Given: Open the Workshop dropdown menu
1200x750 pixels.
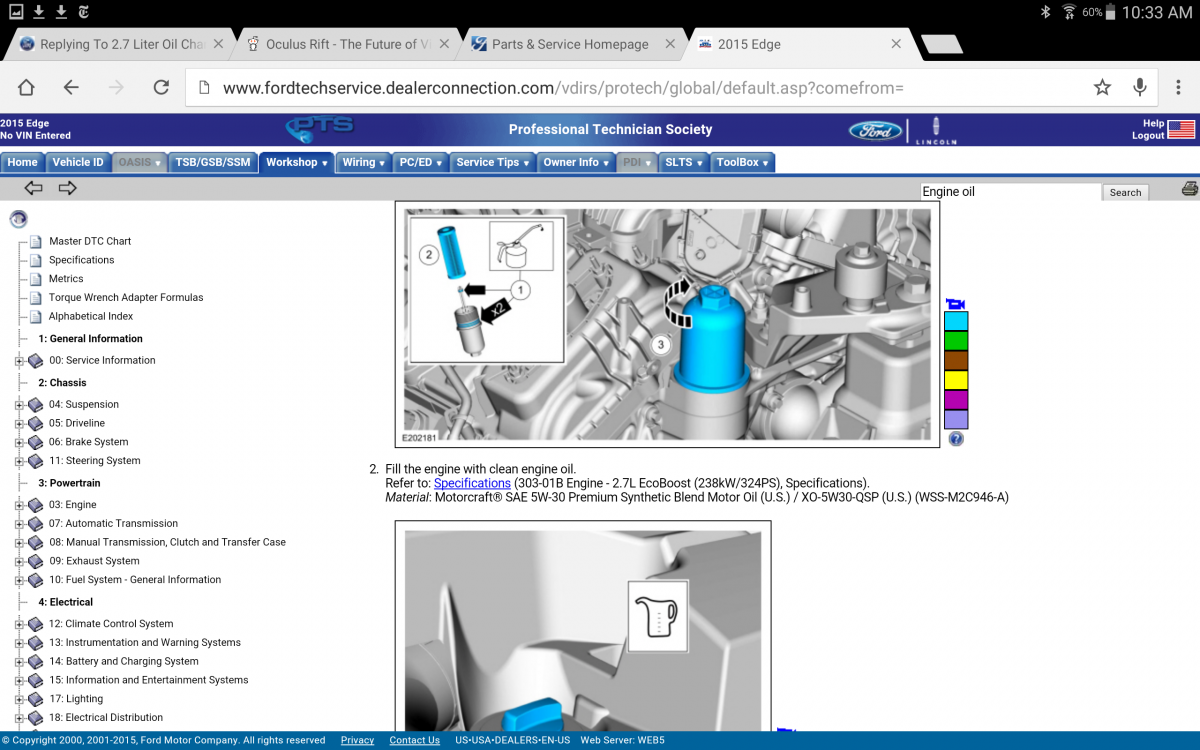Looking at the screenshot, I should point(296,162).
